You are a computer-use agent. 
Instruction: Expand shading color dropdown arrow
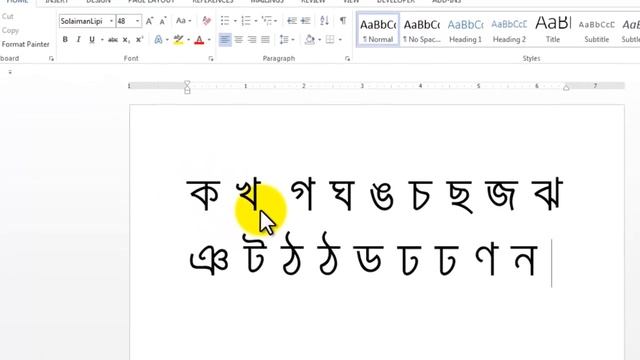[320, 40]
